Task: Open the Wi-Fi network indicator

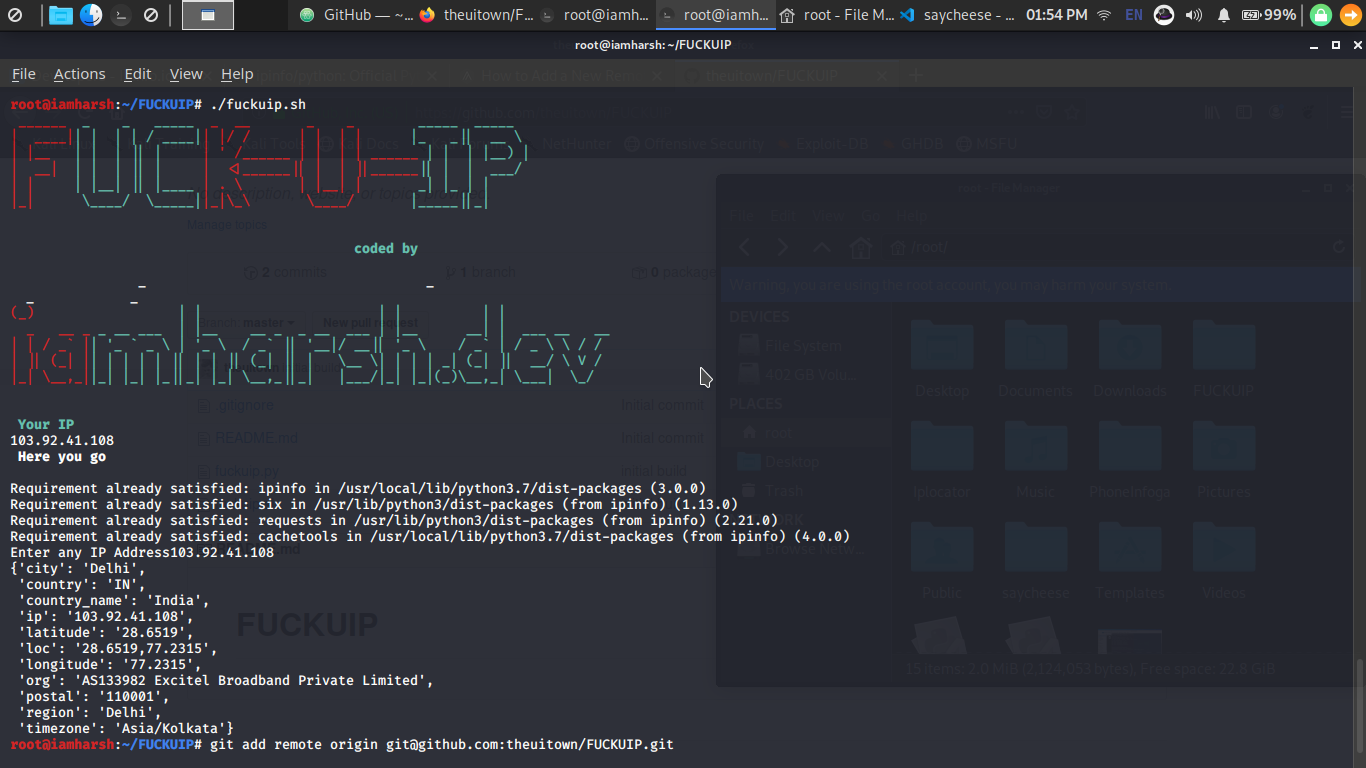Action: click(1104, 15)
